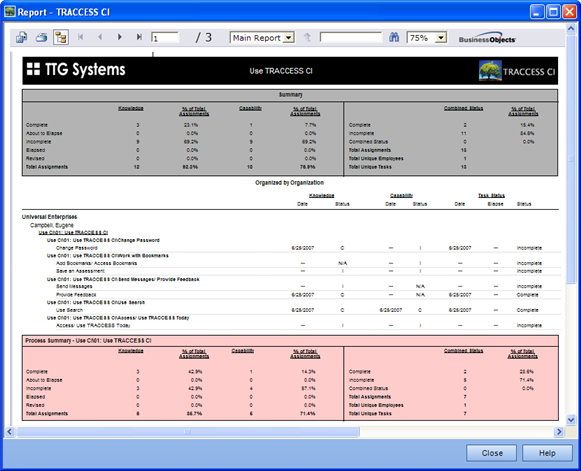Click the Summary section title
The image size is (581, 471).
point(290,94)
